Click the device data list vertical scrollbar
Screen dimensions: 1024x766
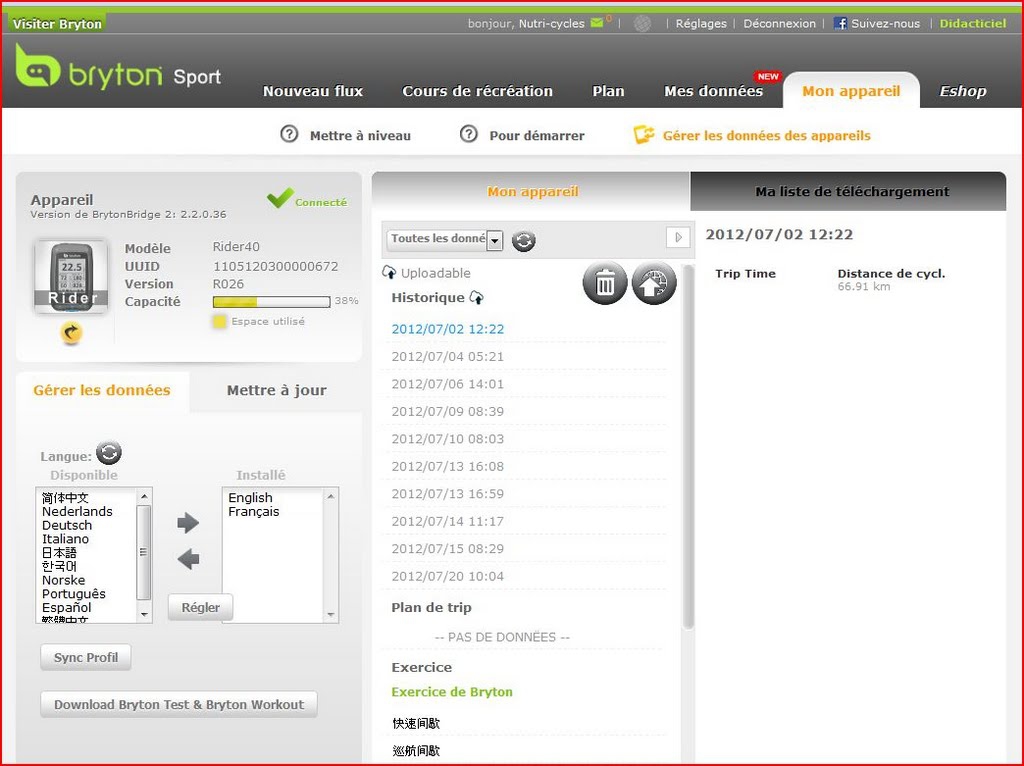[688, 447]
